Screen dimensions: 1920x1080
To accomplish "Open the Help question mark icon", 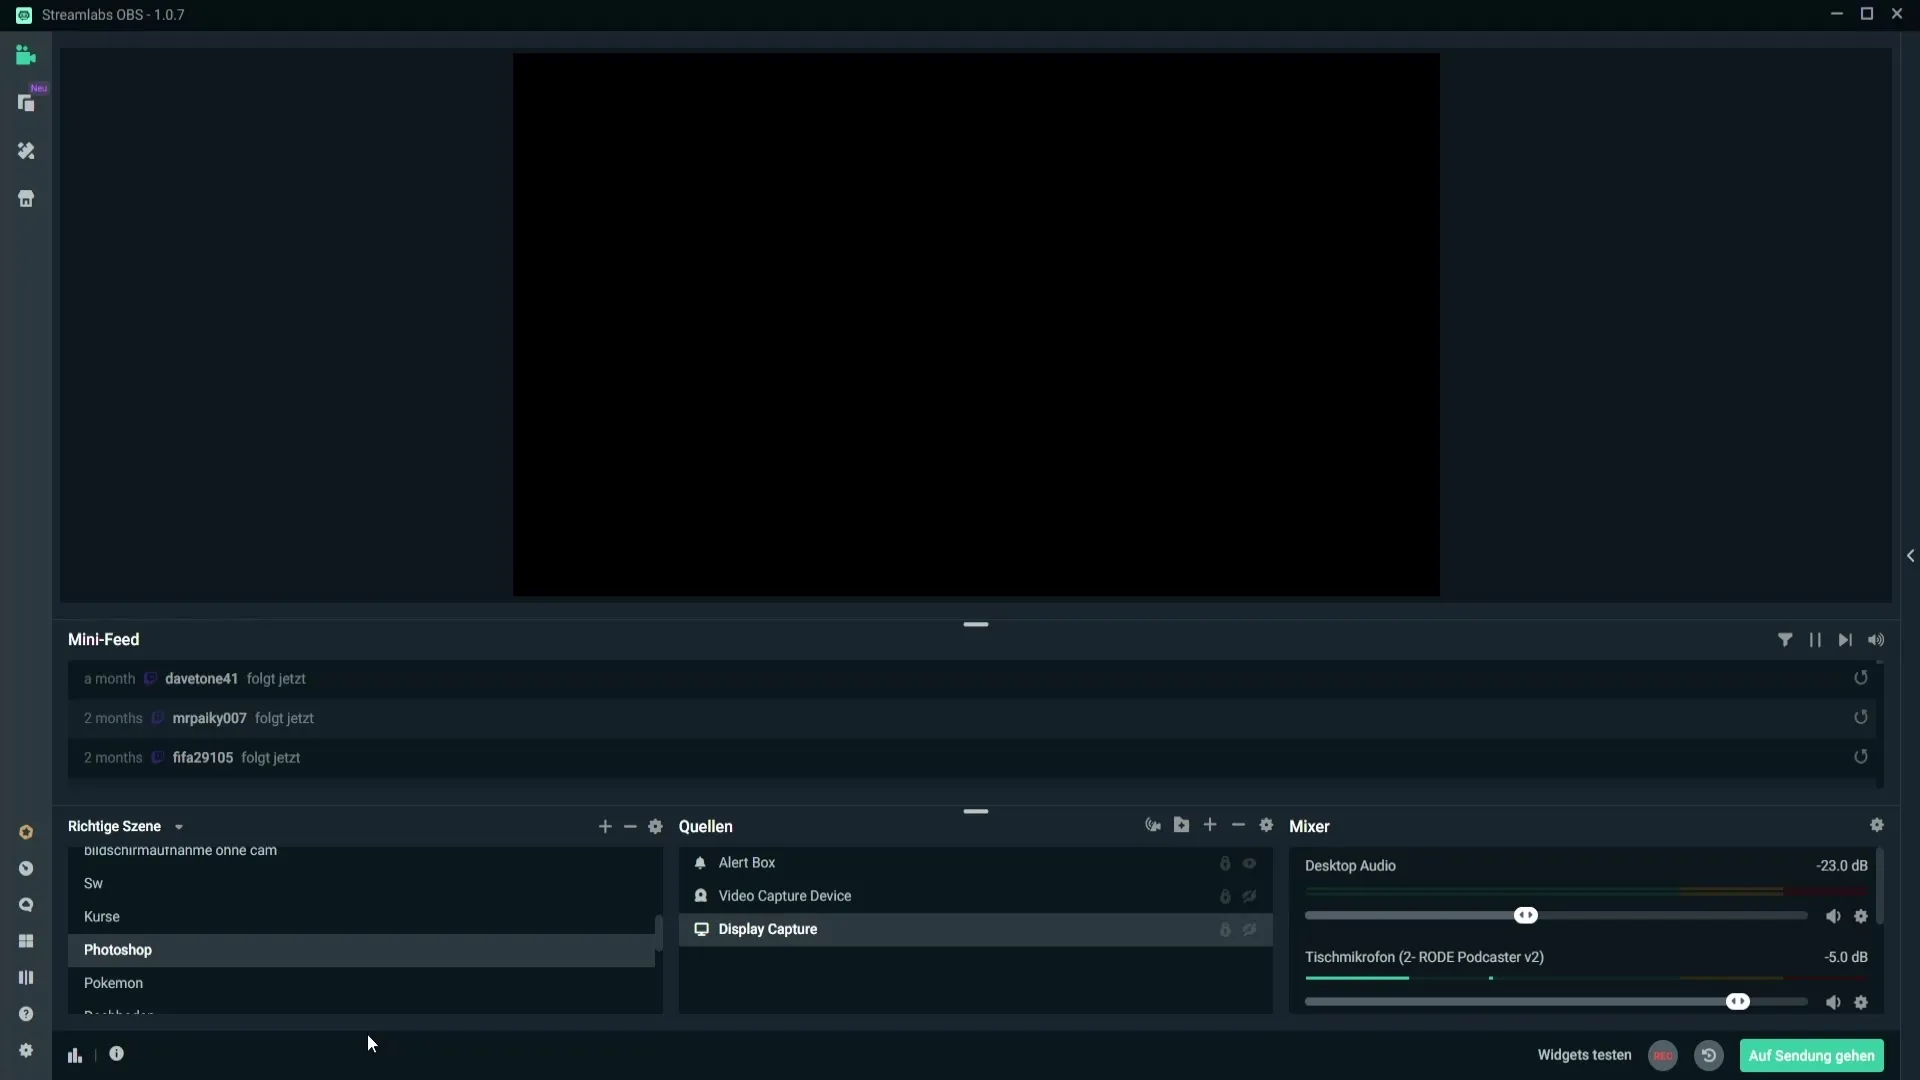I will coord(26,1014).
